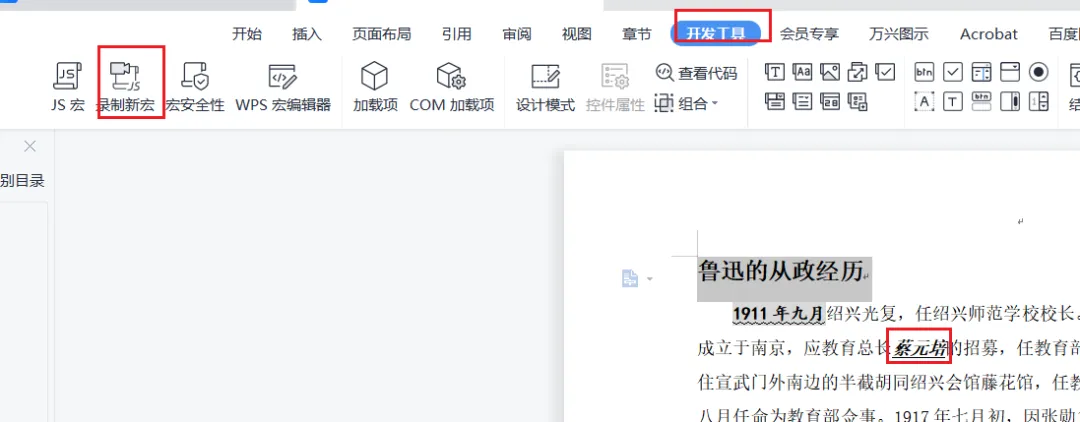Click the underlined name 蔡元培
Image resolution: width=1080 pixels, height=422 pixels.
(919, 350)
